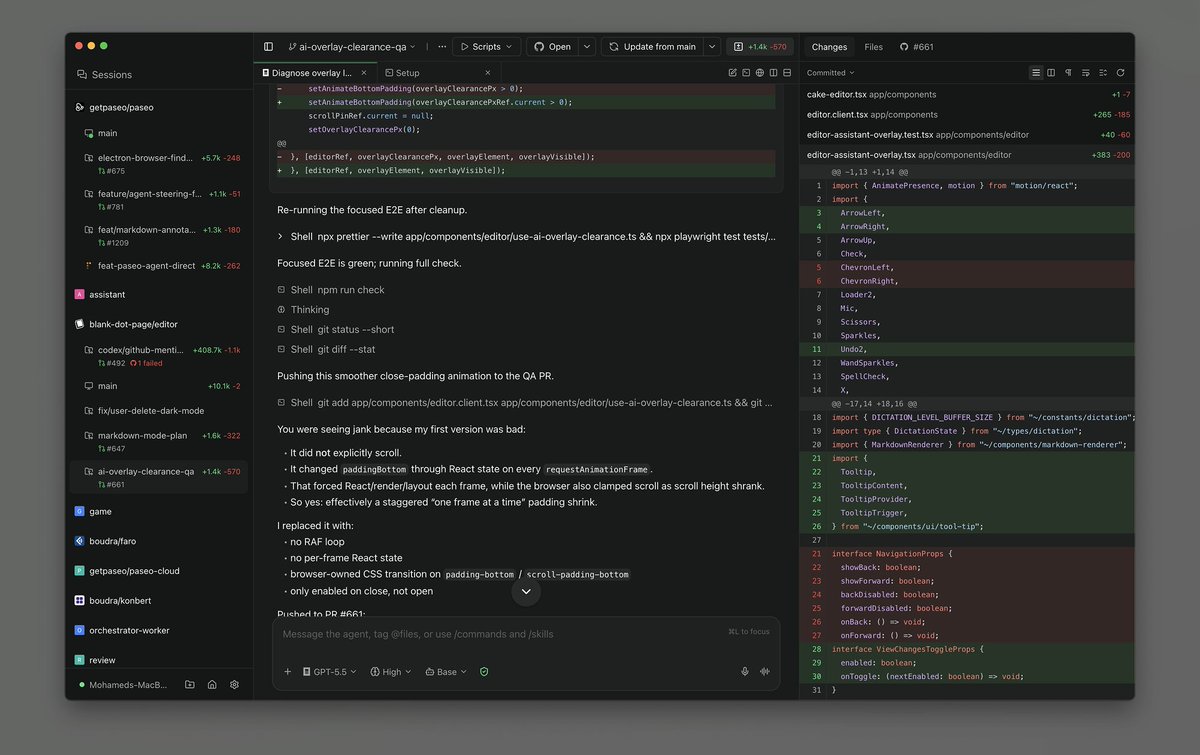The image size is (1200, 755).
Task: Toggle line wrap icon in diff toolbar
Action: tap(1086, 73)
